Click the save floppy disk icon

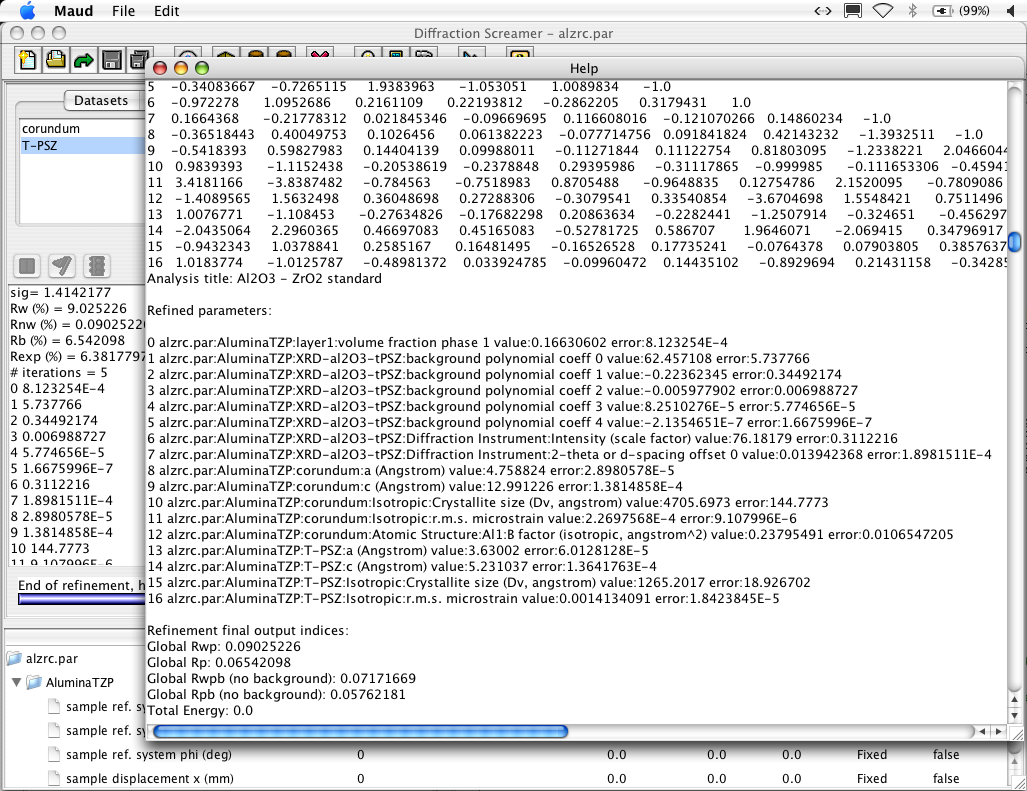[x=112, y=59]
